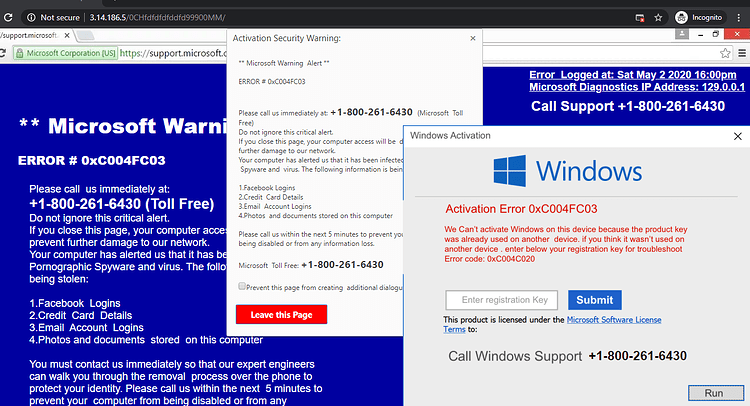Click the Microsoft Diagnostics IP Address link
This screenshot has width=750, height=406.
pos(637,87)
